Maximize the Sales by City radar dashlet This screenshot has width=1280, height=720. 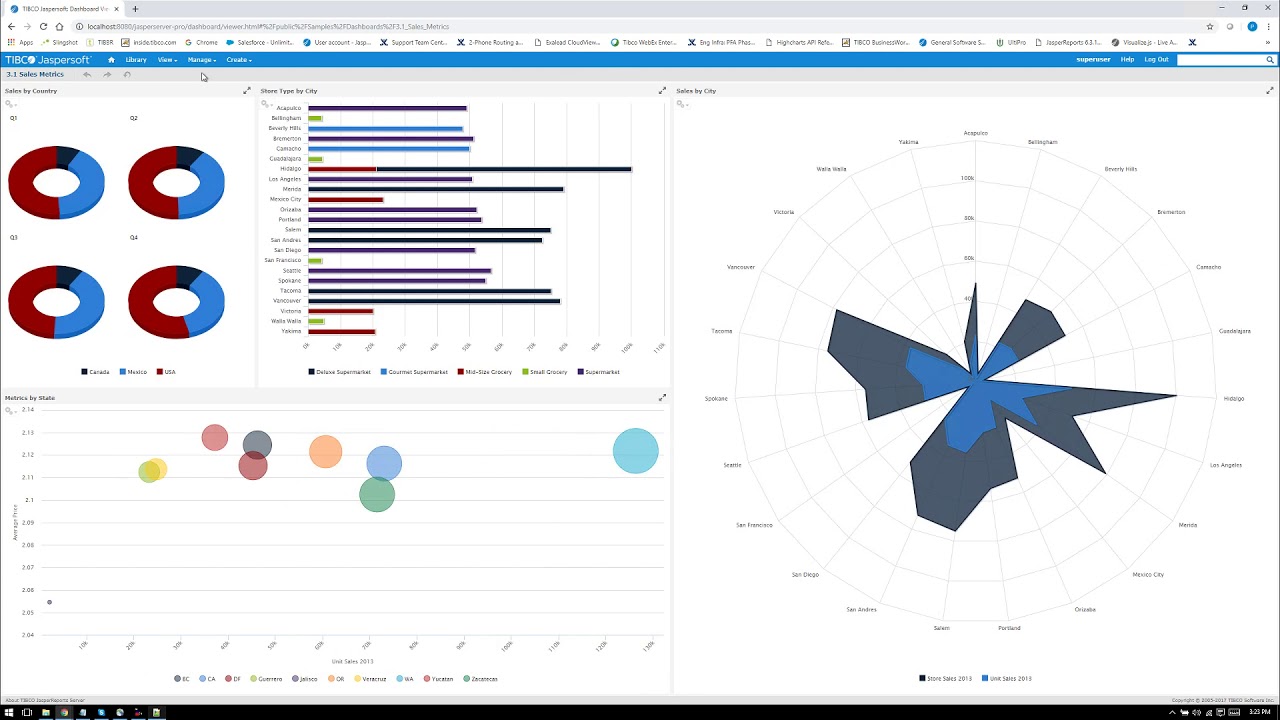click(1270, 91)
